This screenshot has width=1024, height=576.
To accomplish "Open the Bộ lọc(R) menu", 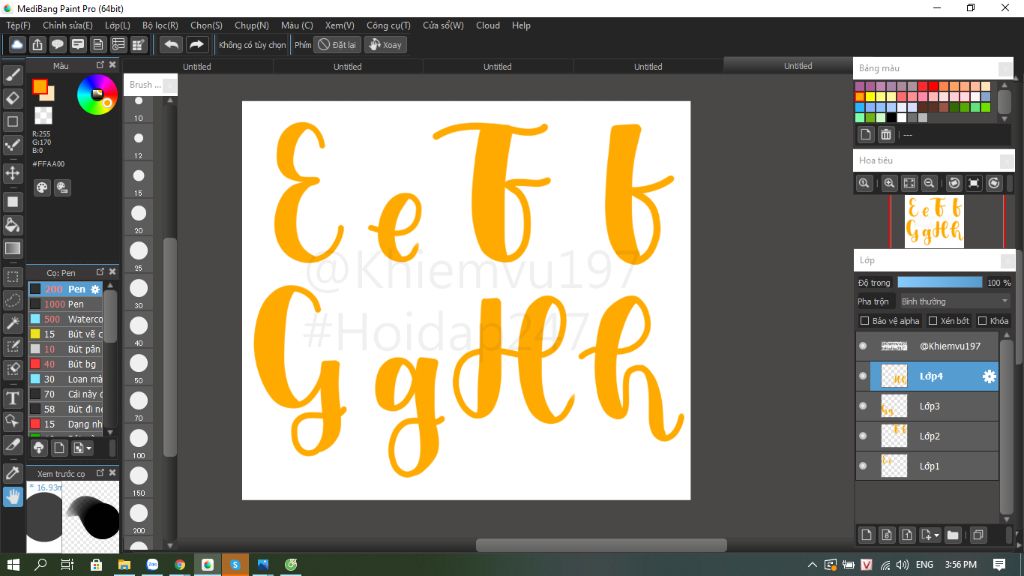I will pyautogui.click(x=160, y=25).
